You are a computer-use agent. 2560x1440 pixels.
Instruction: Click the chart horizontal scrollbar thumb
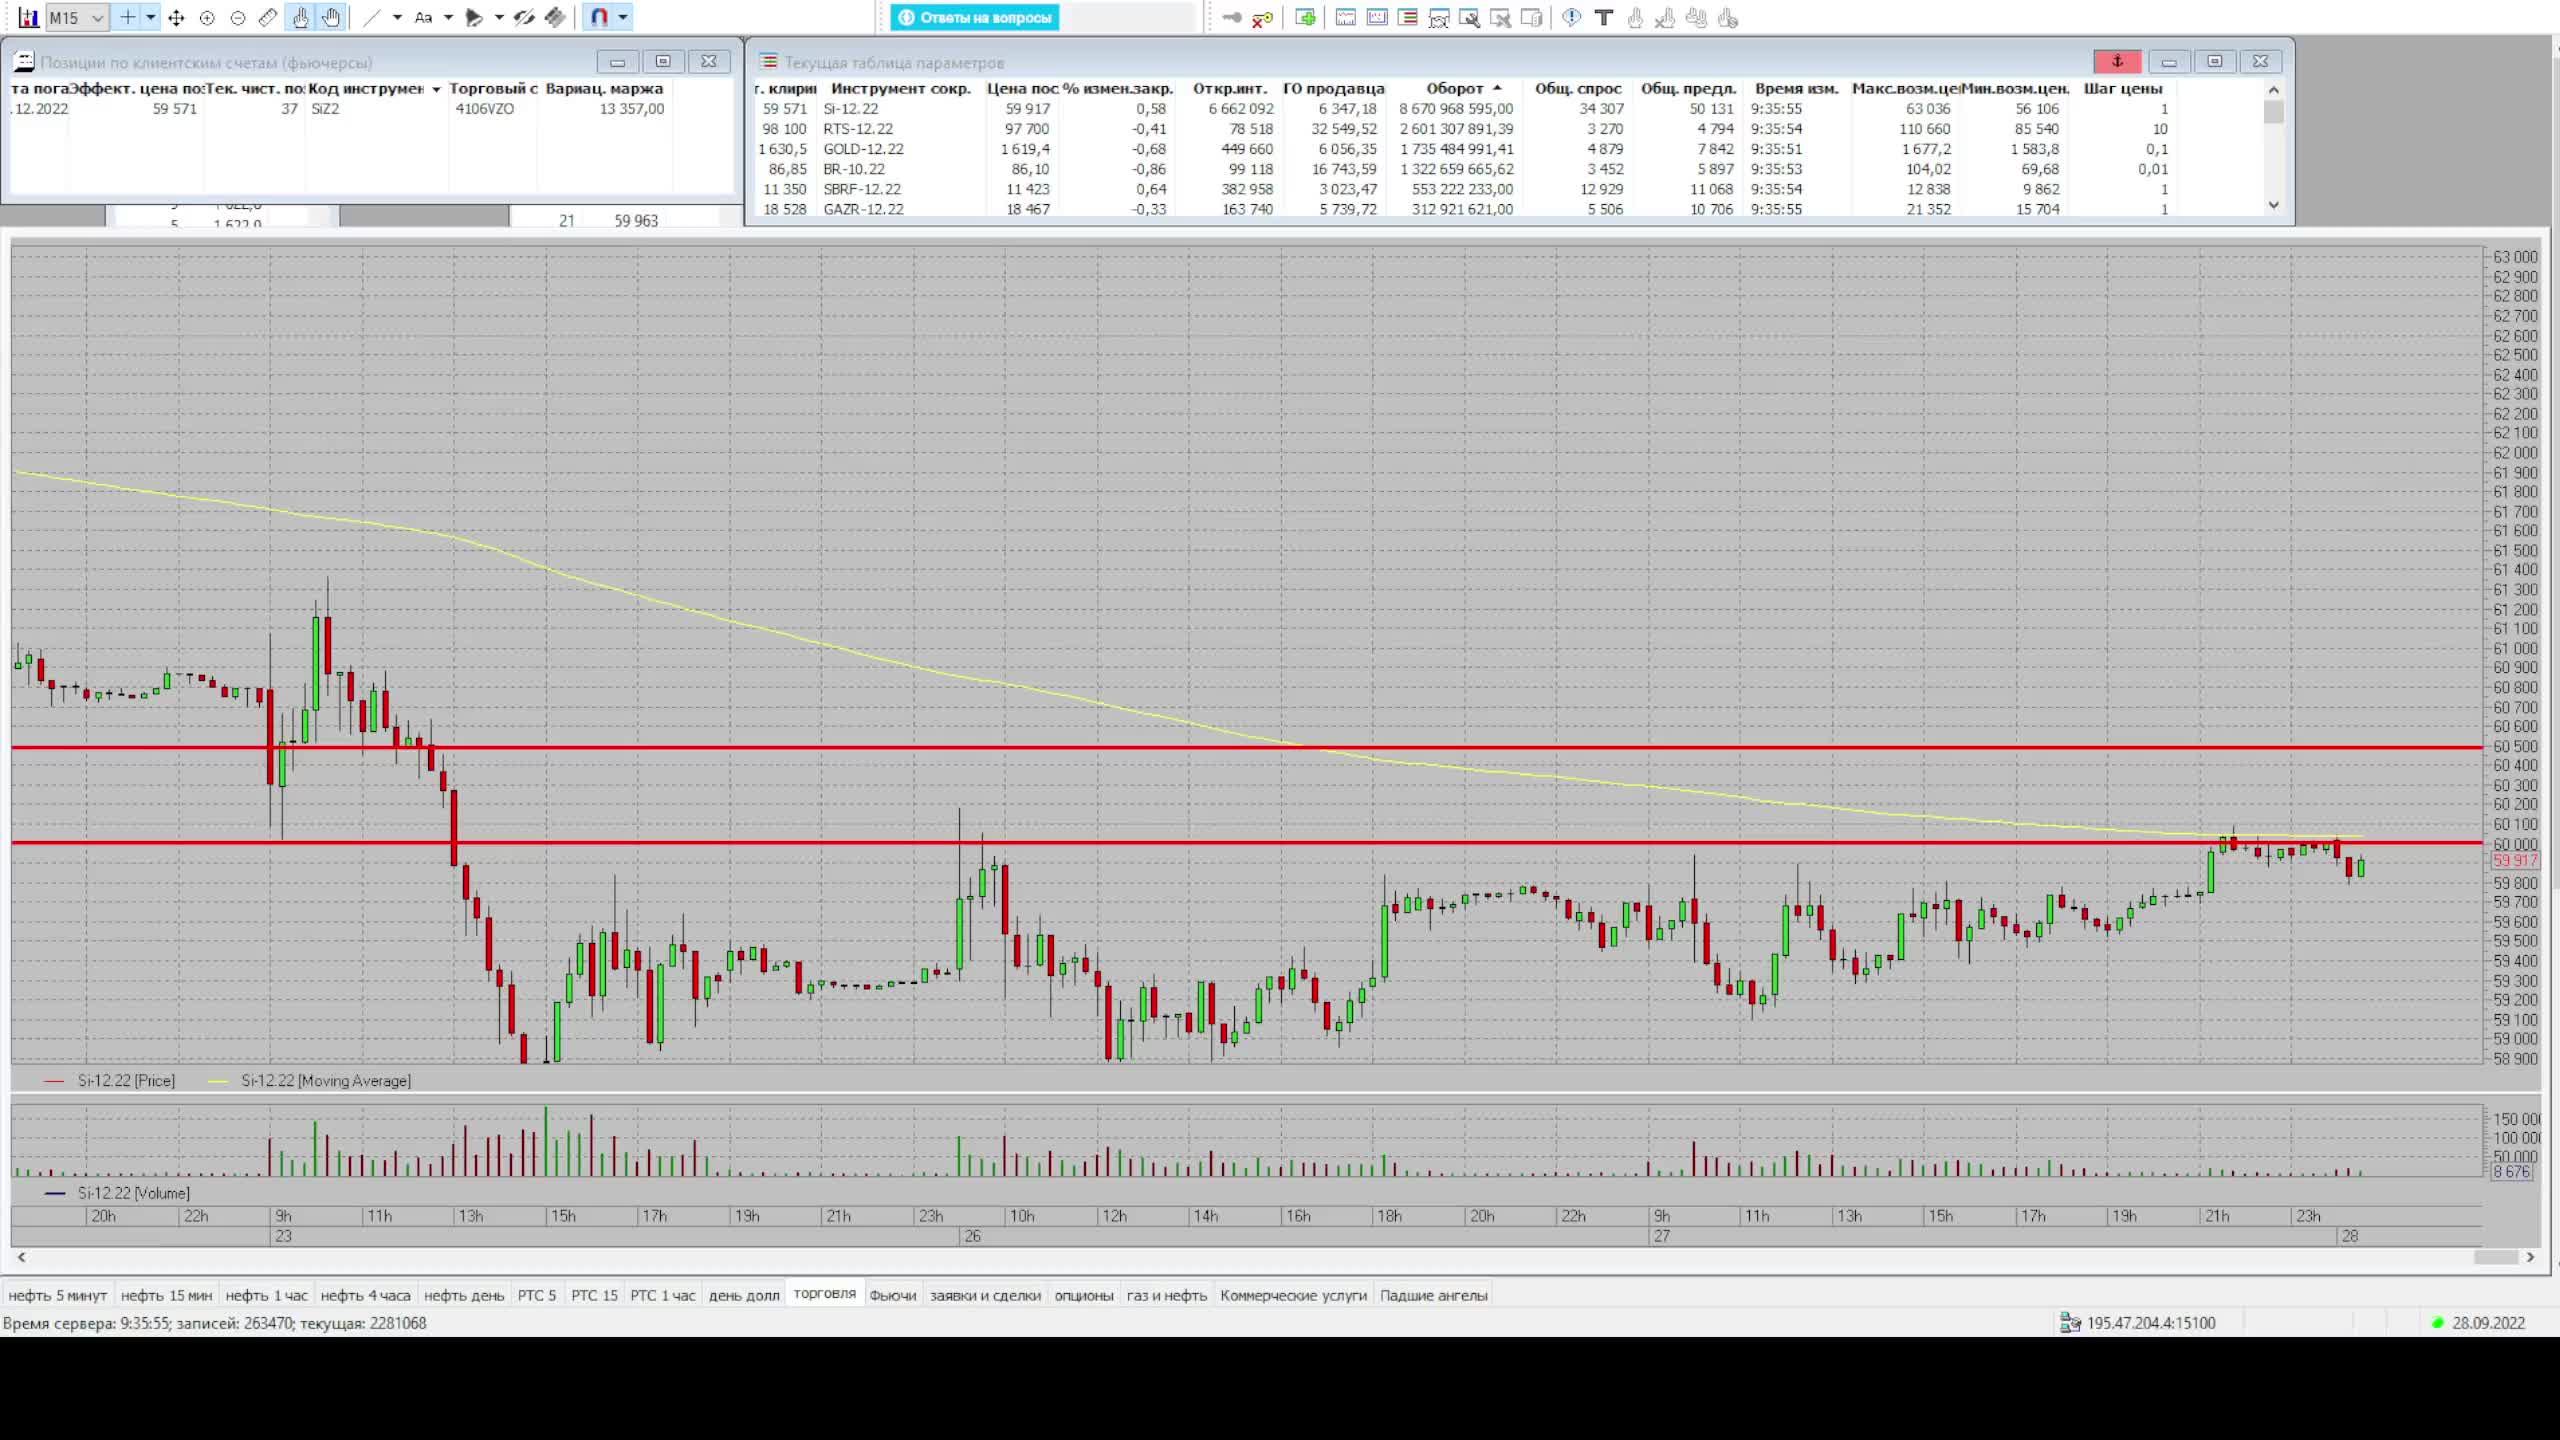(2496, 1257)
